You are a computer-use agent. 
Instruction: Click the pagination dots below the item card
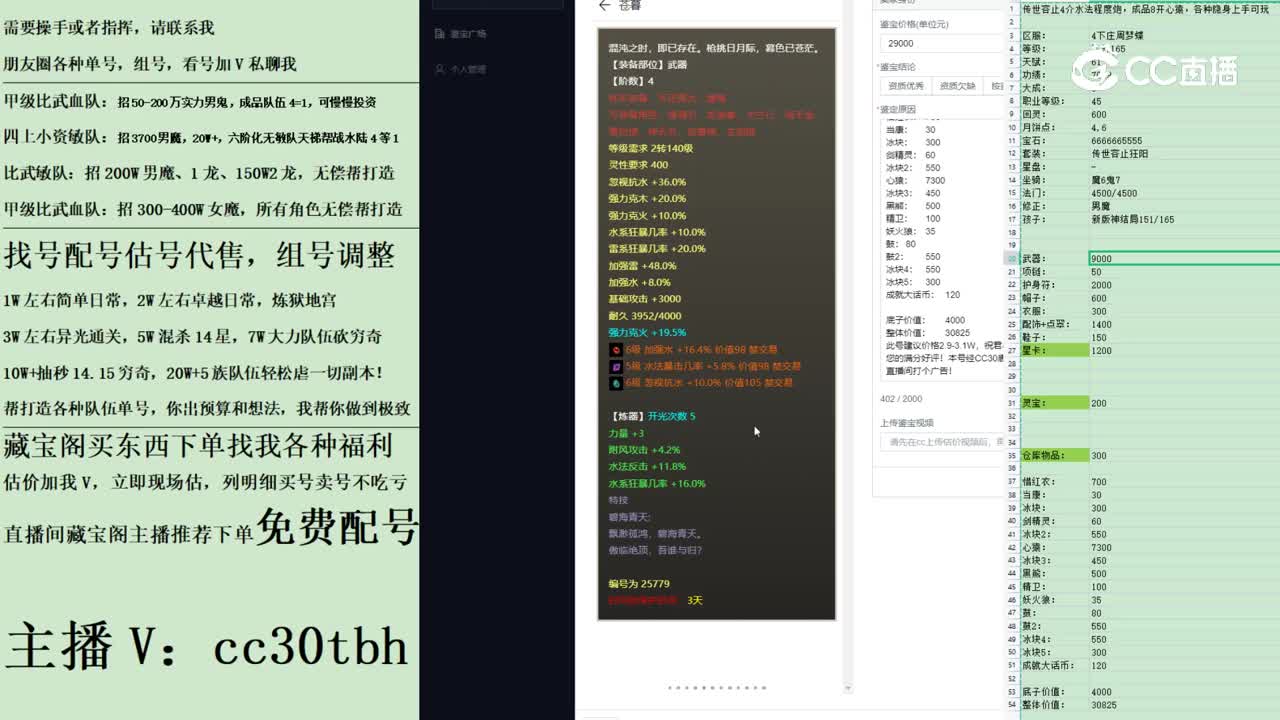717,688
